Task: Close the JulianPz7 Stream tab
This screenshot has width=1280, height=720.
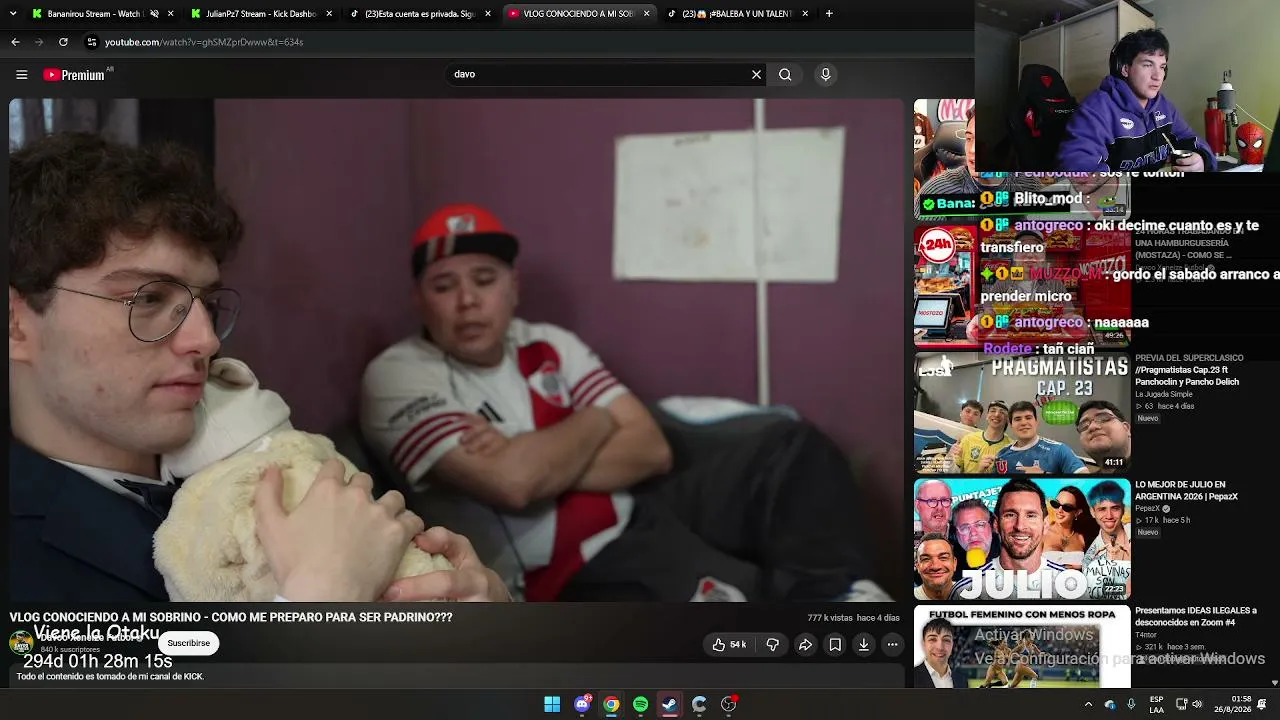Action: 329,14
